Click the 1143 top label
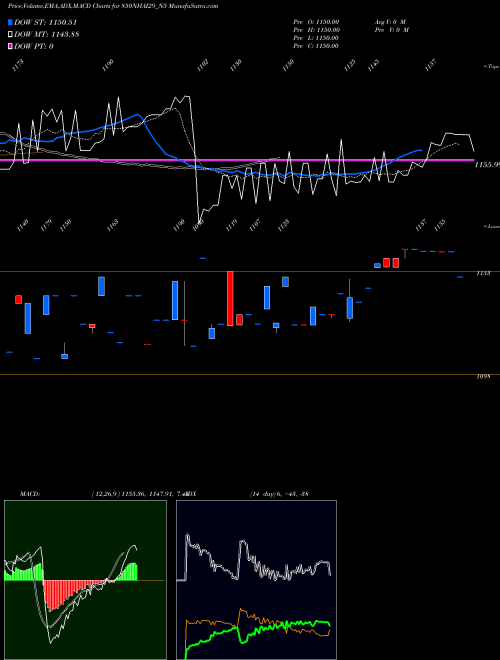This screenshot has height=660, width=500. (373, 65)
